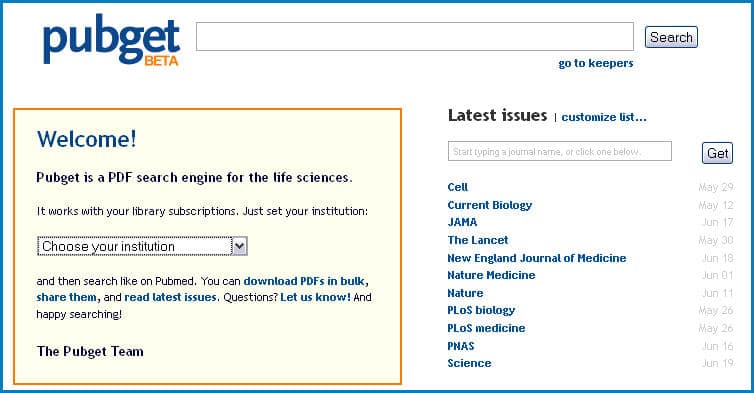The height and width of the screenshot is (393, 754).
Task: Click the Let us know! link
Action: pyautogui.click(x=315, y=297)
